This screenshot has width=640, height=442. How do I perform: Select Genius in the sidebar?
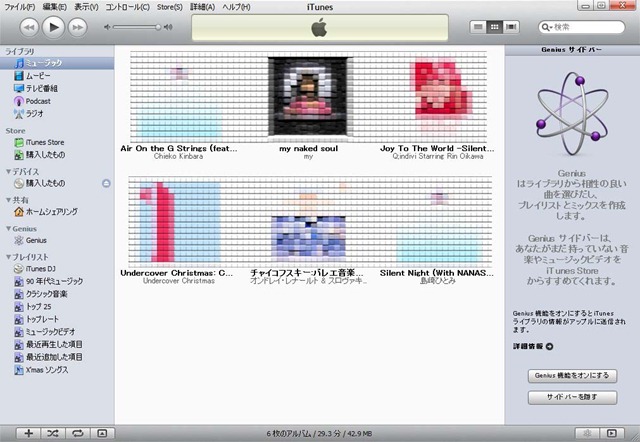57,240
